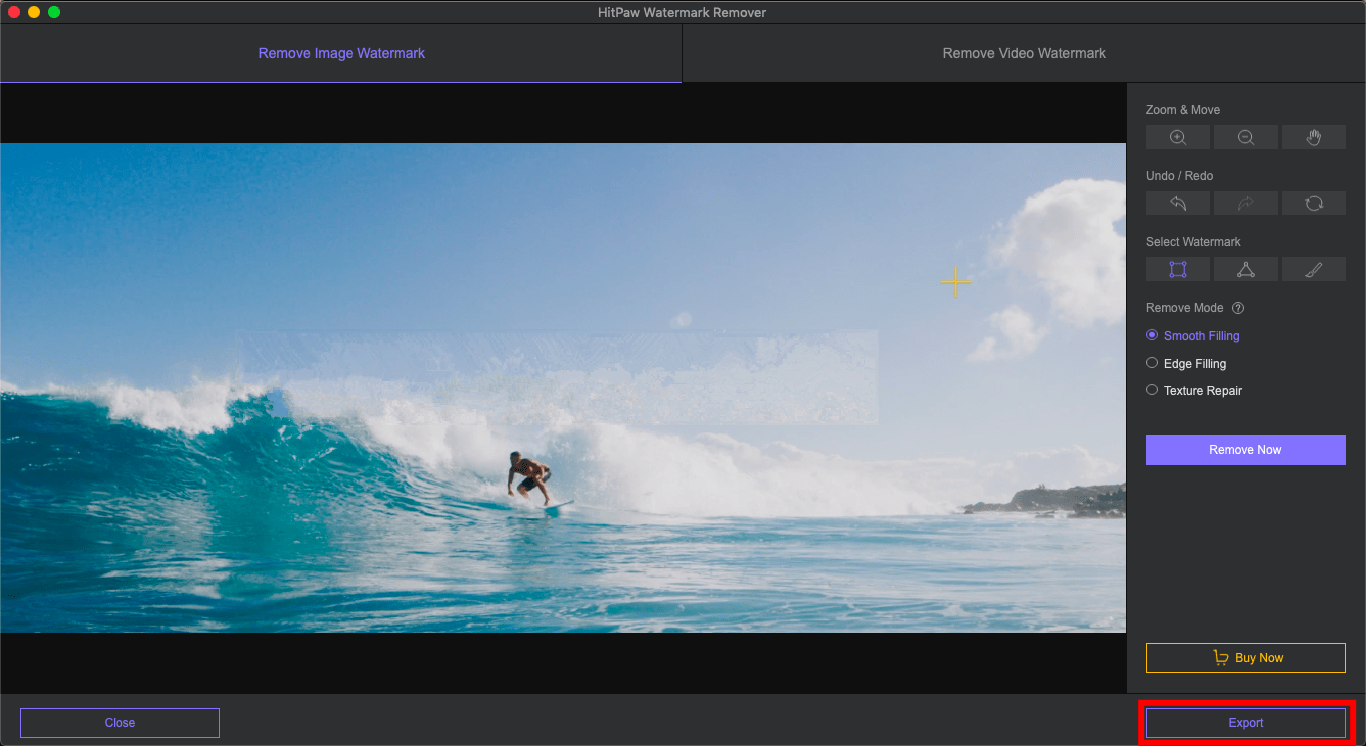
Task: Click the surfer in the image preview
Action: 530,477
